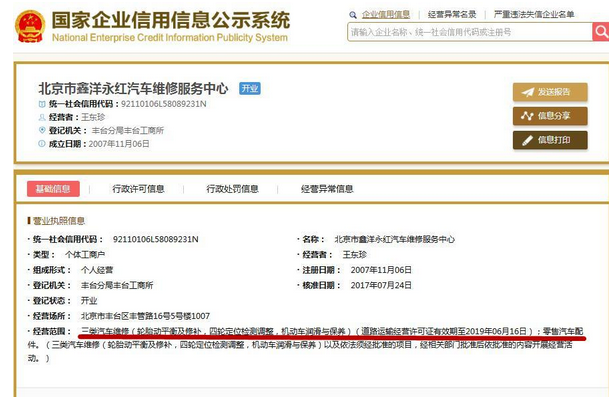
Task: Click the 发送报告 button
Action: [x=550, y=92]
